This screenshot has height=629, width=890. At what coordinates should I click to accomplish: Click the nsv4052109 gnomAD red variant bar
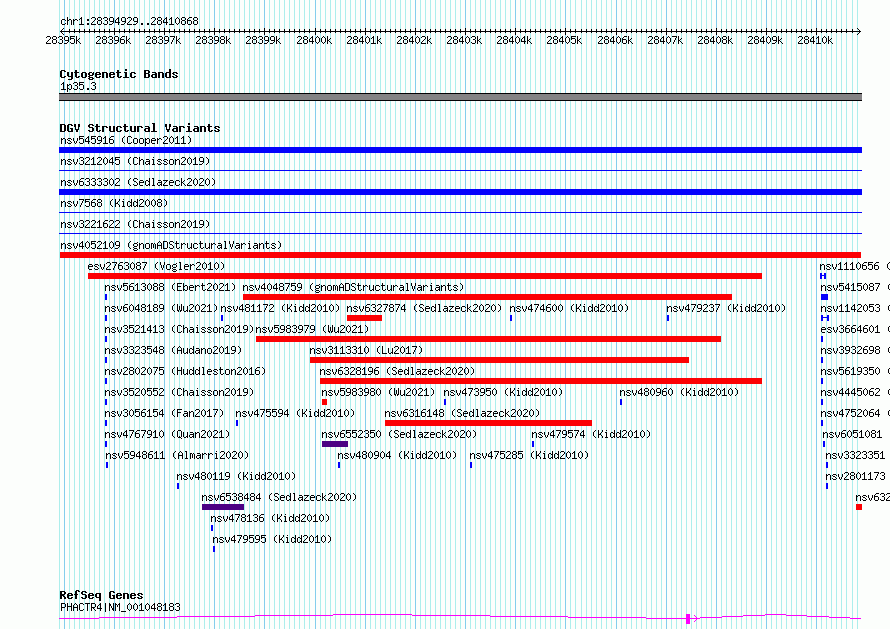[460, 255]
